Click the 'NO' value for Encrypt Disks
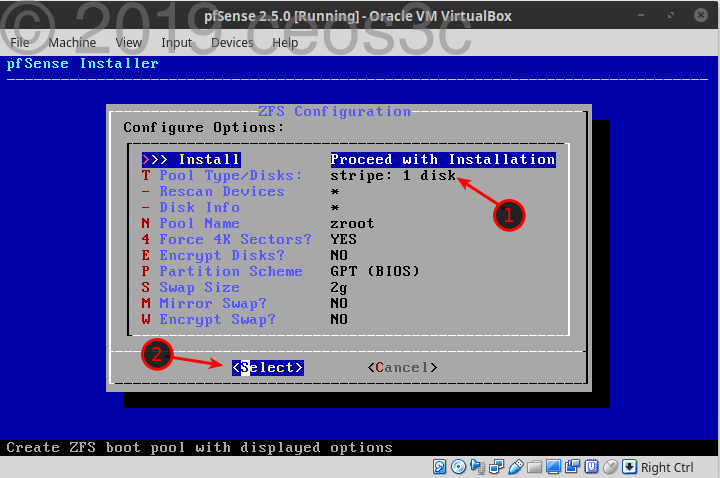 click(339, 255)
